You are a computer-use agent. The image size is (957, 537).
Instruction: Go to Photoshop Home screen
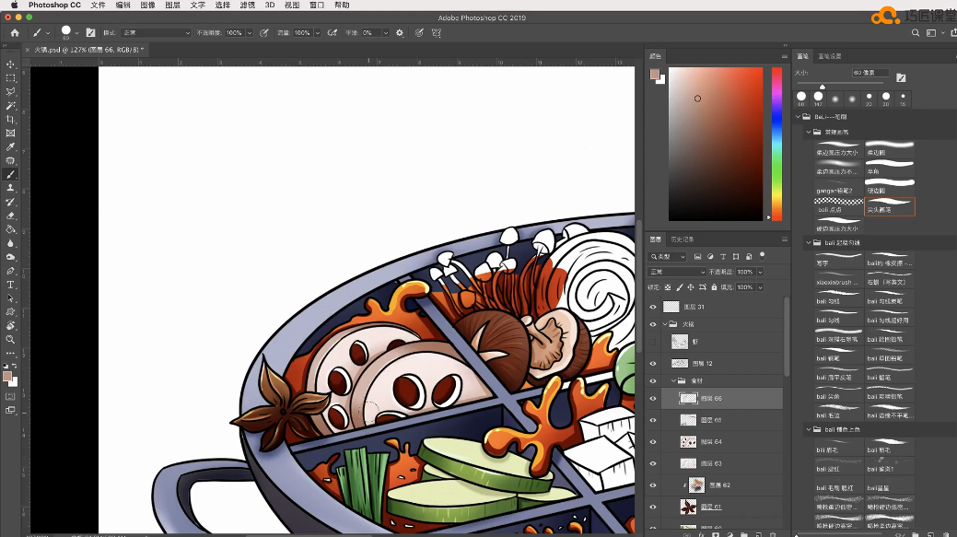point(15,33)
